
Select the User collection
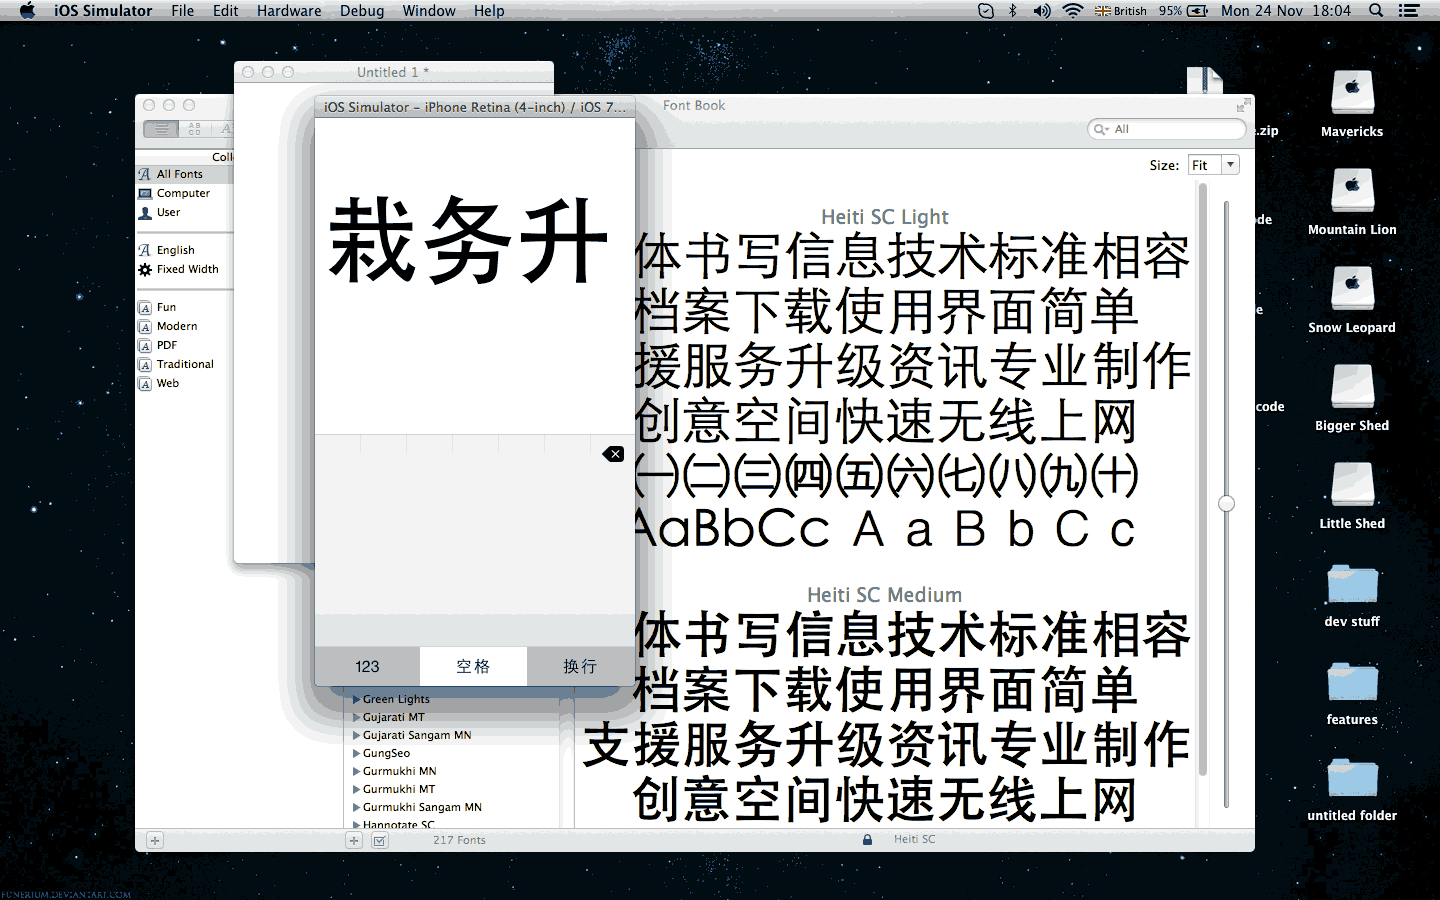click(x=184, y=212)
